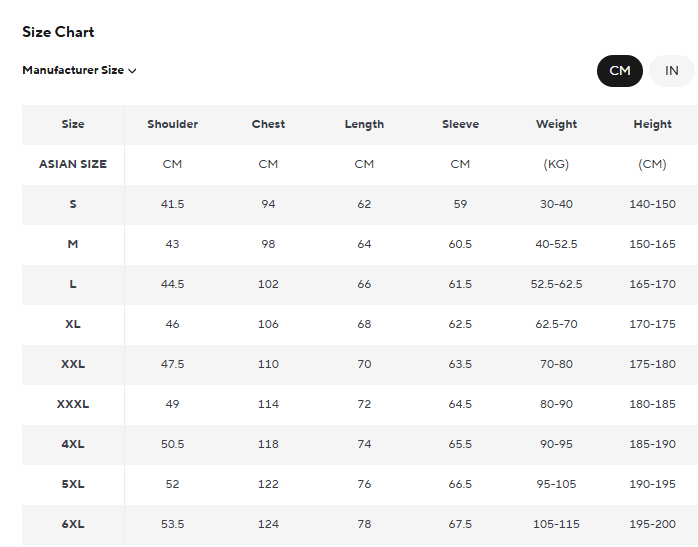
Task: Click height range 165-170
Action: [x=653, y=284]
